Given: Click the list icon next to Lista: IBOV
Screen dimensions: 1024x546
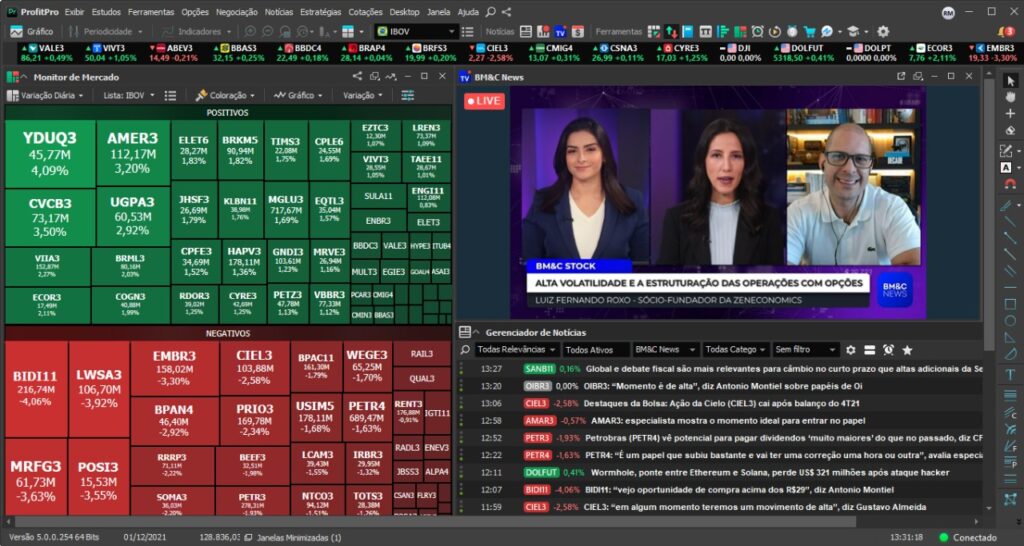Looking at the screenshot, I should click(170, 95).
